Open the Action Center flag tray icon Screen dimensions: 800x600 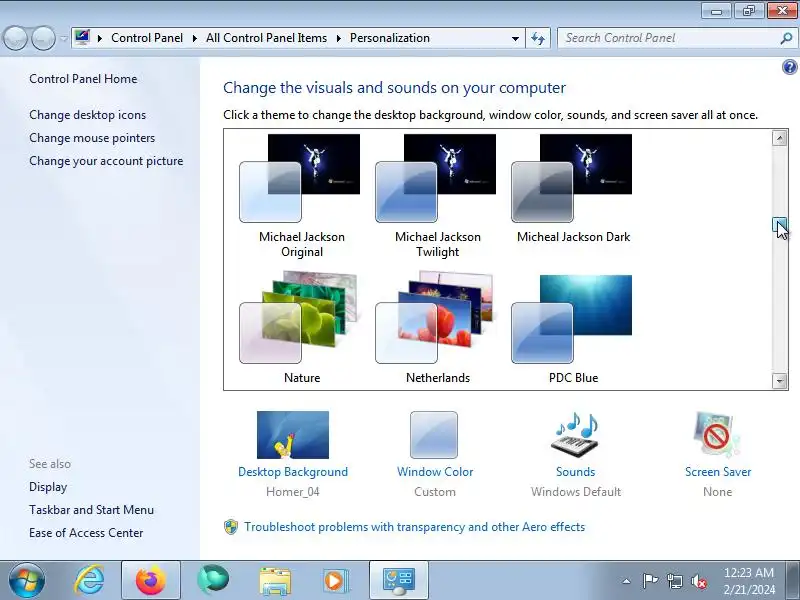649,581
